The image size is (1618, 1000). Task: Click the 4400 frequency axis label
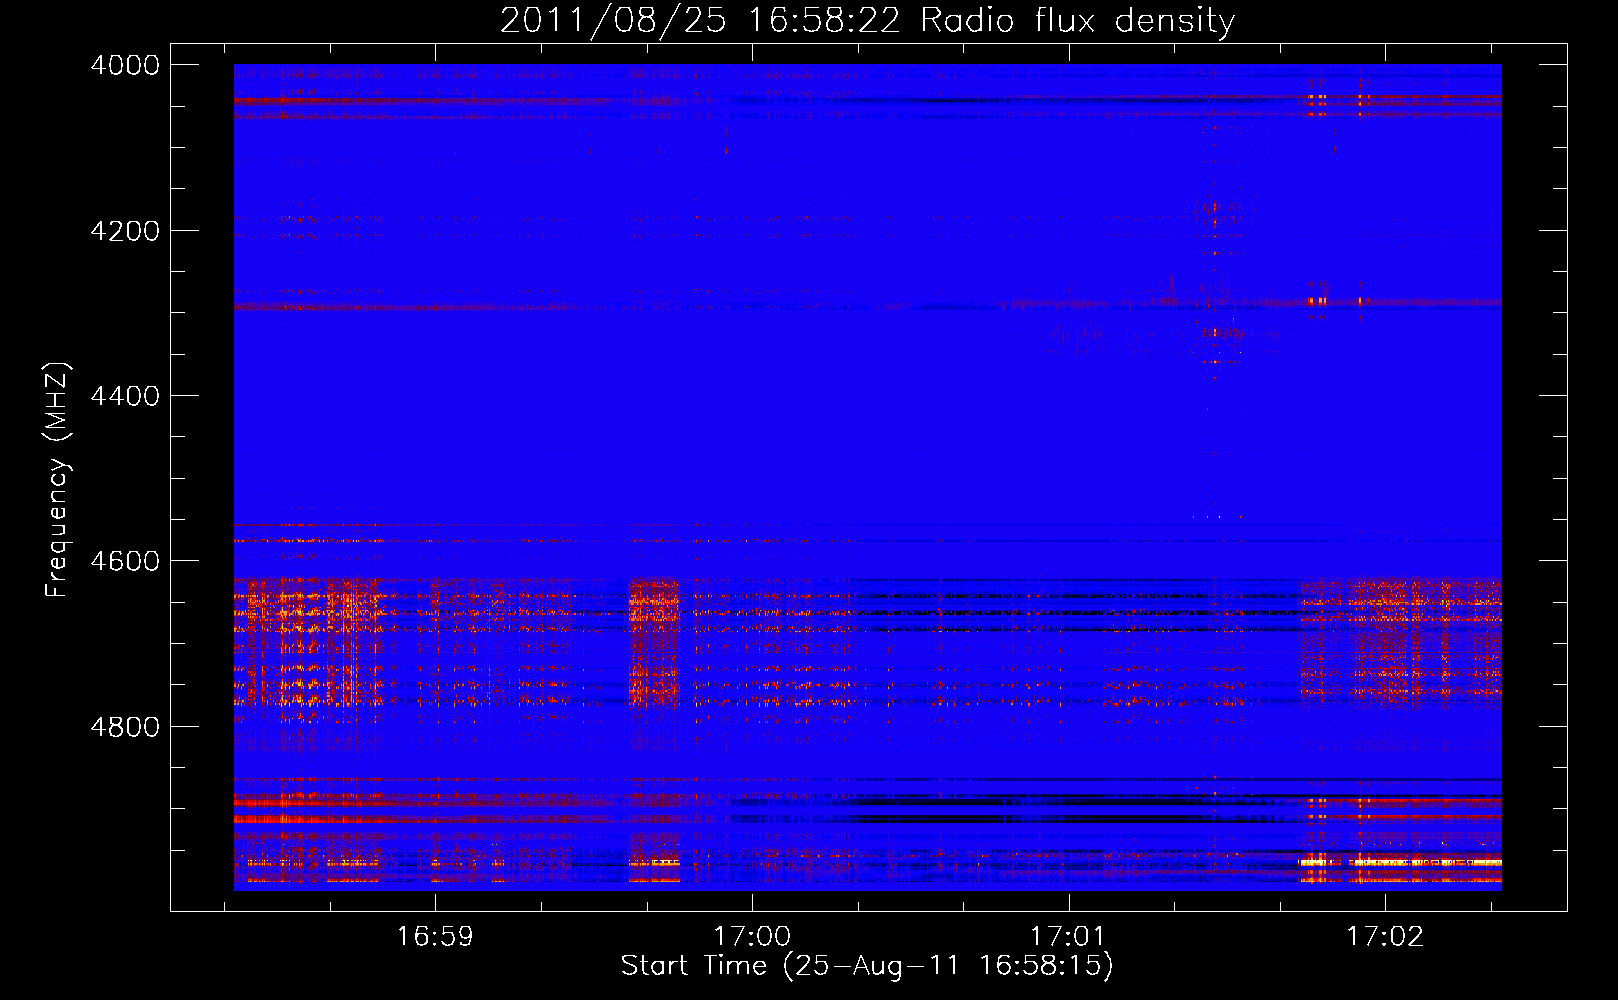125,396
